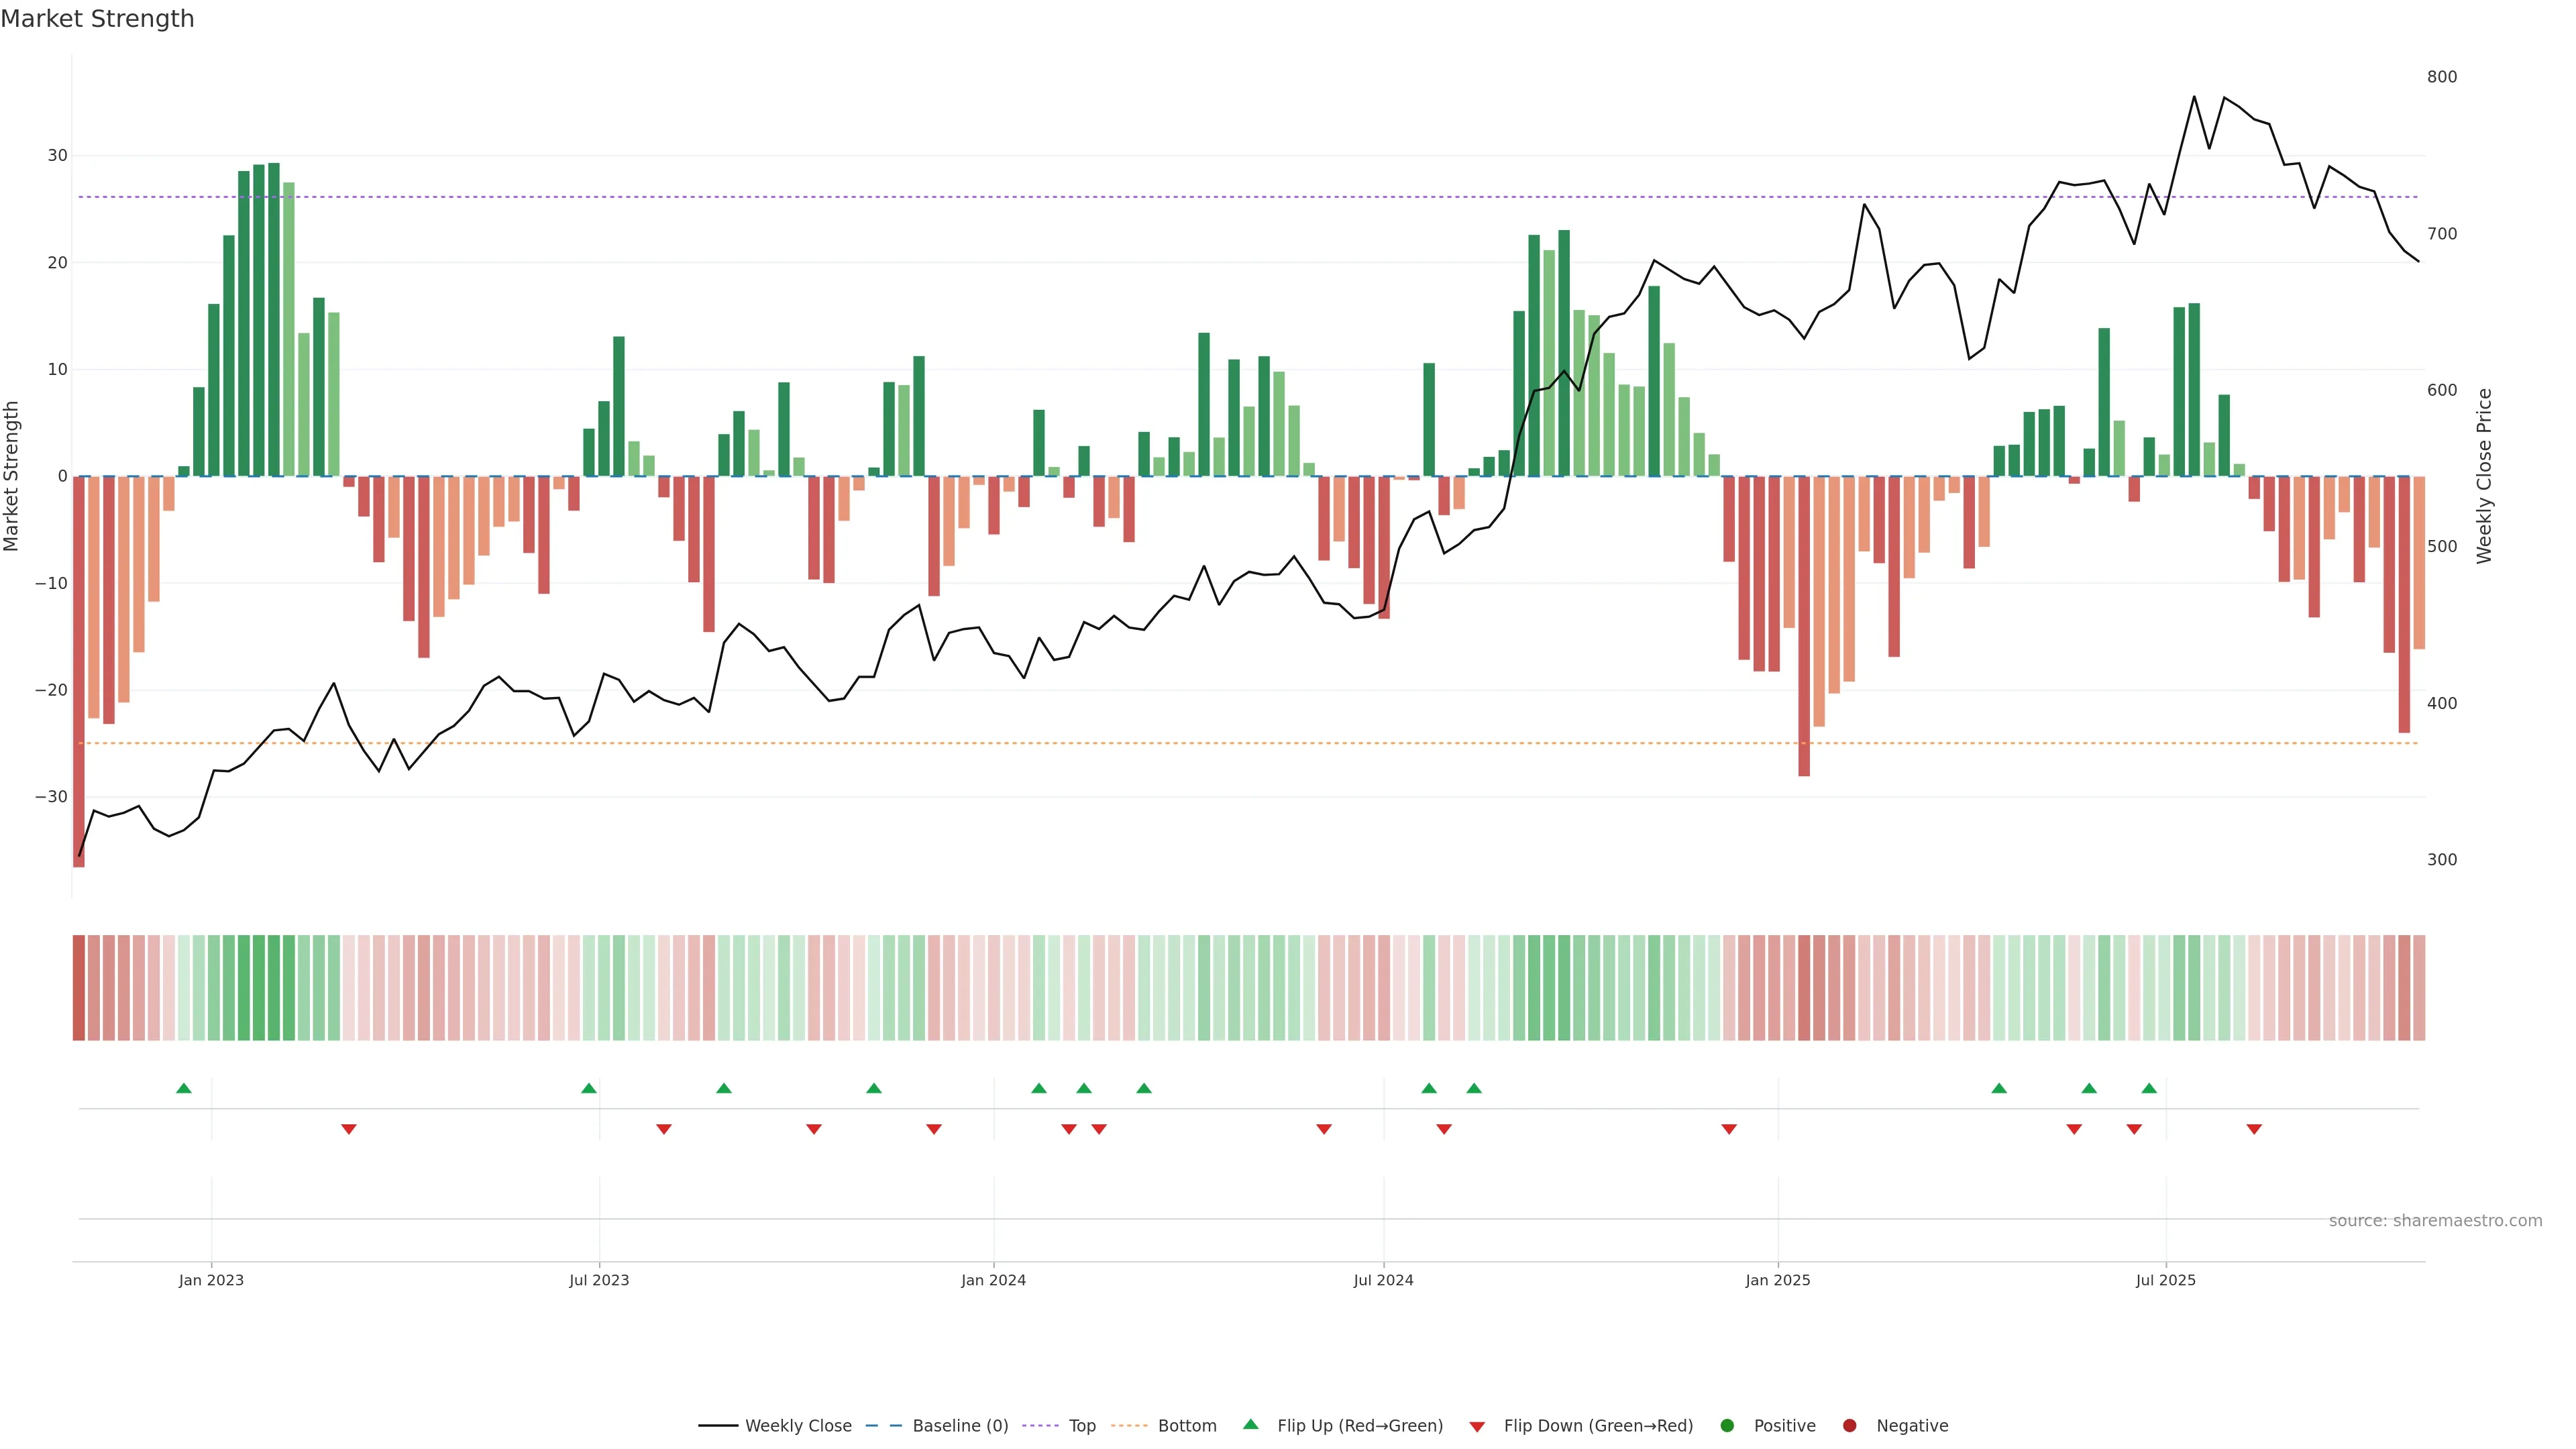Click the leftmost dark red heatmap strip cell
The width and height of the screenshot is (2576, 1449).
pyautogui.click(x=78, y=988)
